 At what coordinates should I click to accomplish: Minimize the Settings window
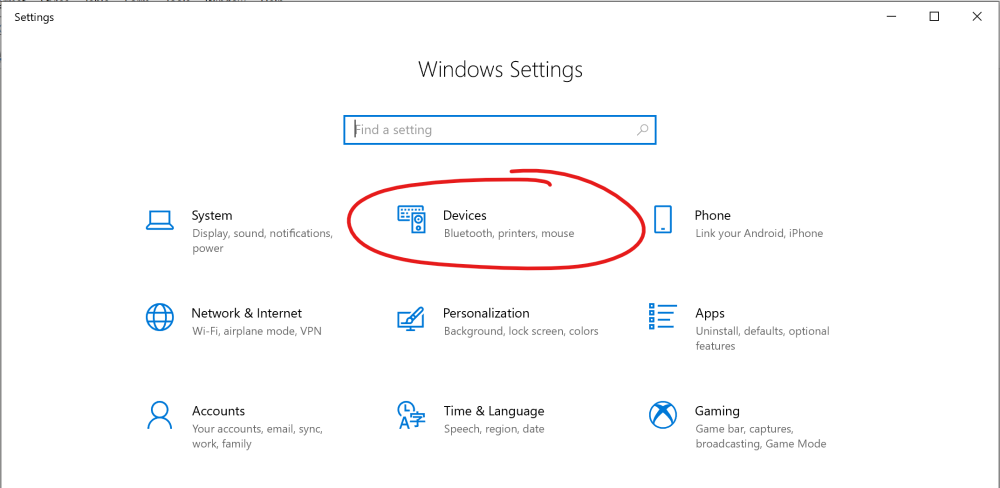click(892, 17)
